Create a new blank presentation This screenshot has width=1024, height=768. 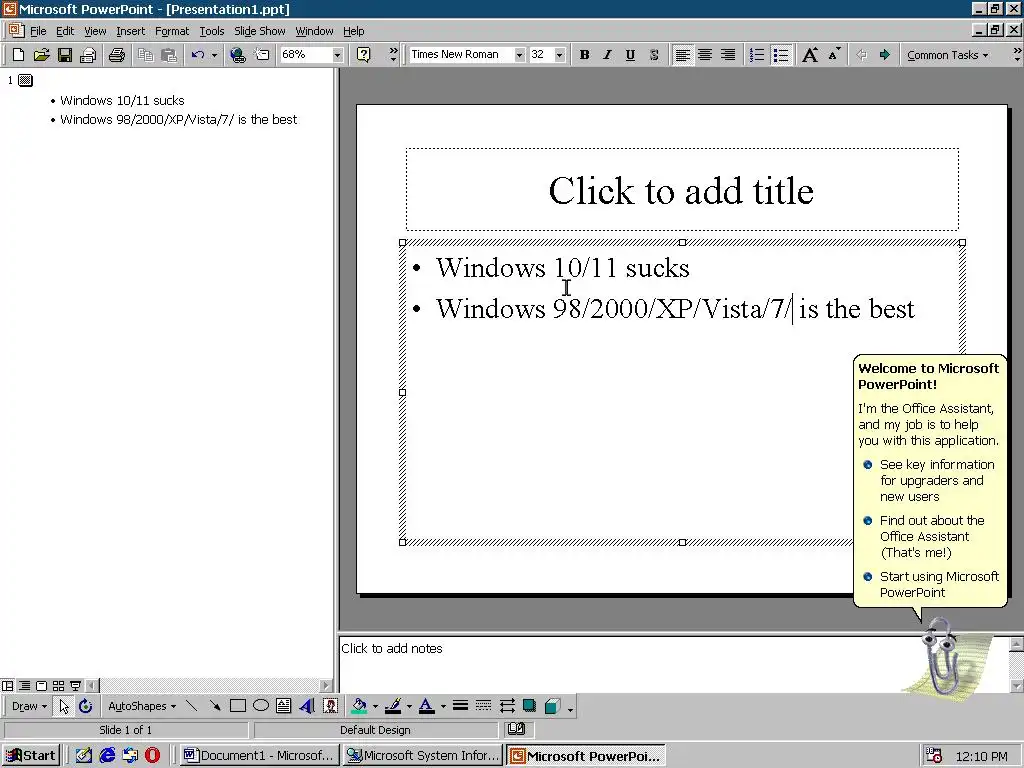(18, 55)
